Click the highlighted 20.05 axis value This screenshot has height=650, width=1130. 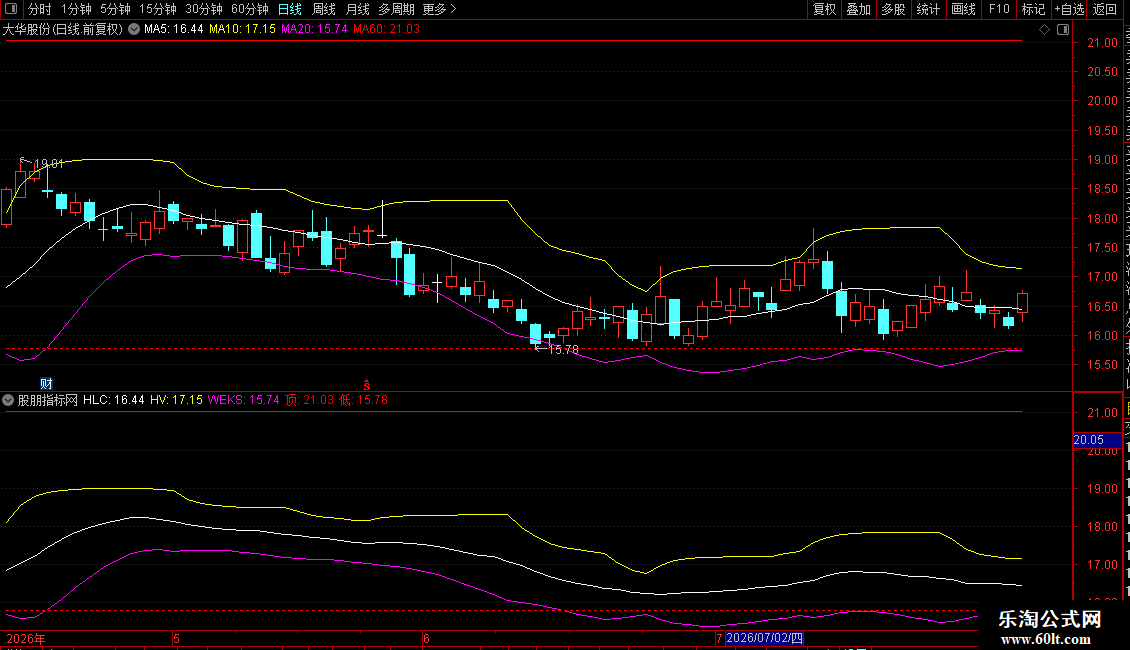tap(1098, 440)
